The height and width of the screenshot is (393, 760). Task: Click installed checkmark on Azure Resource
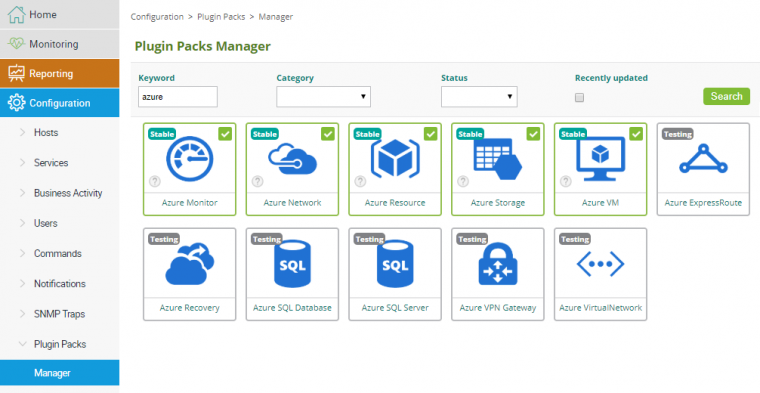coord(430,134)
